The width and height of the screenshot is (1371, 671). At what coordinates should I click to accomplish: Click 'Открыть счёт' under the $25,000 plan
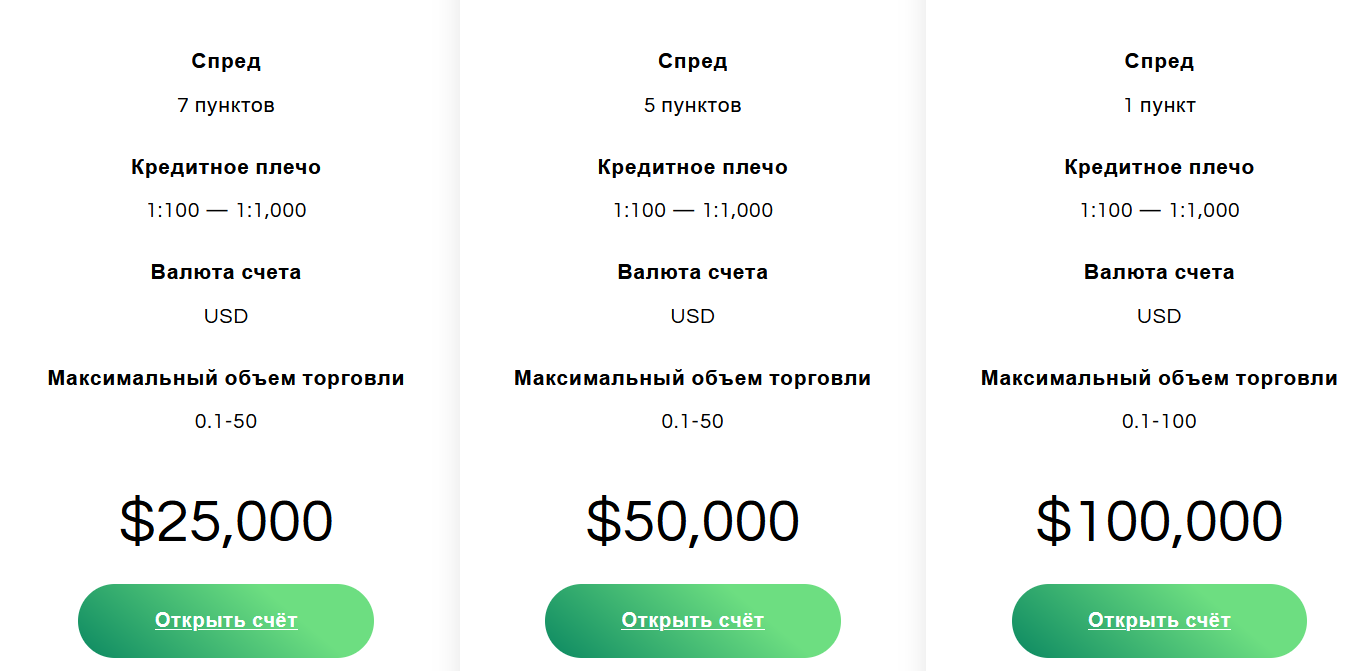click(226, 621)
